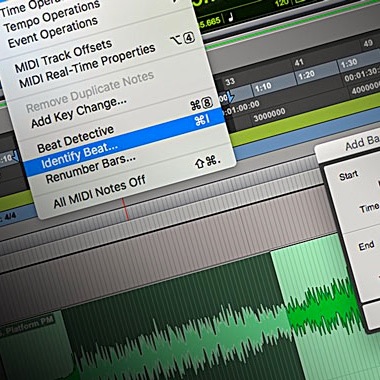Click the 1:10 timeline marker in the ruler
Image resolution: width=380 pixels, height=380 pixels.
pyautogui.click(x=263, y=88)
